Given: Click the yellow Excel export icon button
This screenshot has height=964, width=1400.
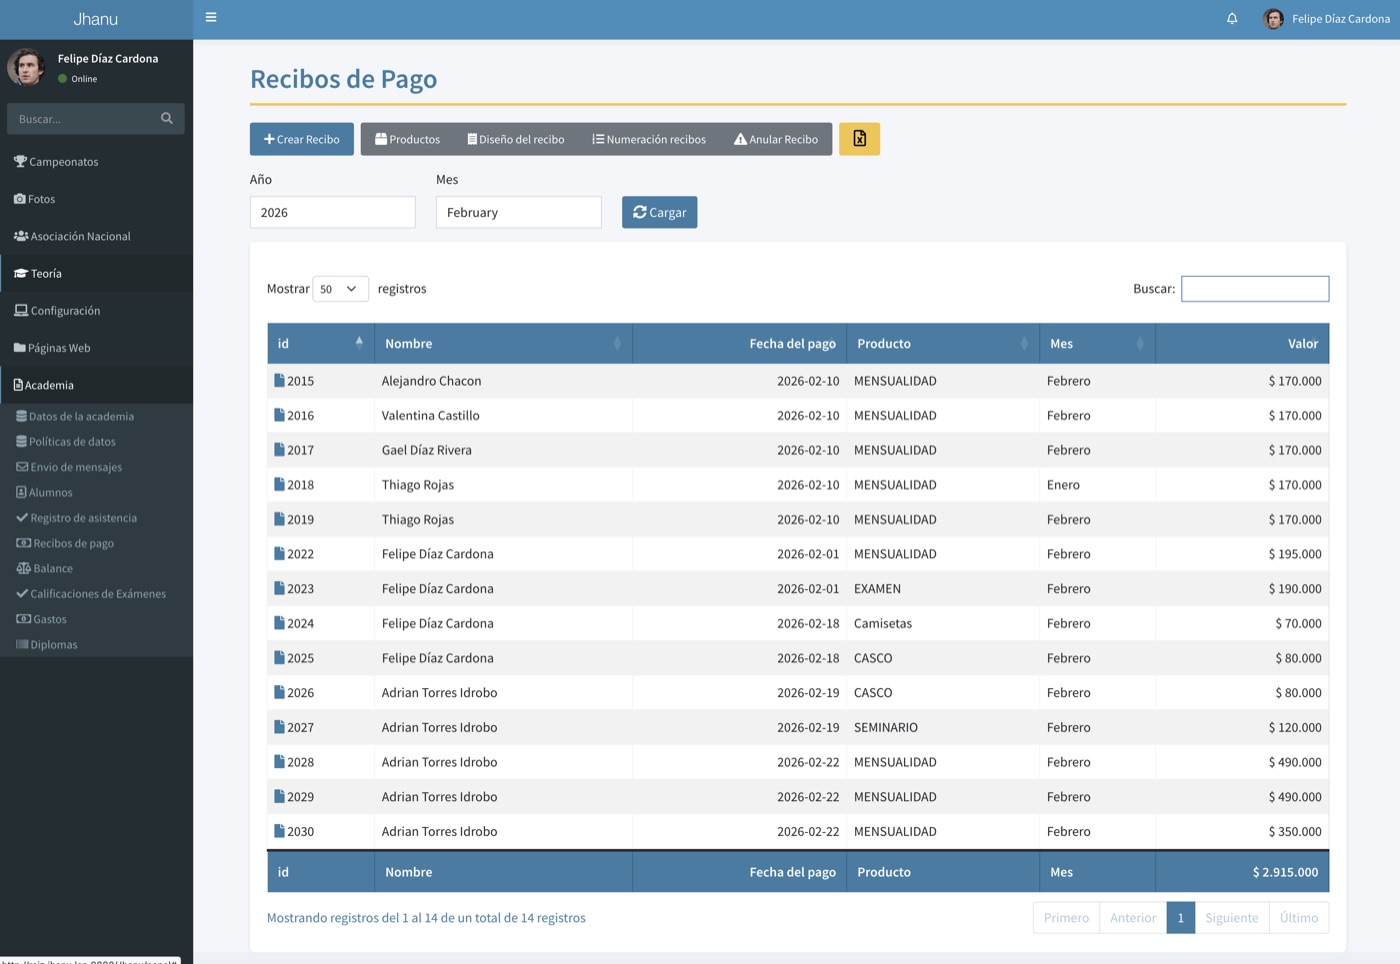Looking at the screenshot, I should coord(859,139).
